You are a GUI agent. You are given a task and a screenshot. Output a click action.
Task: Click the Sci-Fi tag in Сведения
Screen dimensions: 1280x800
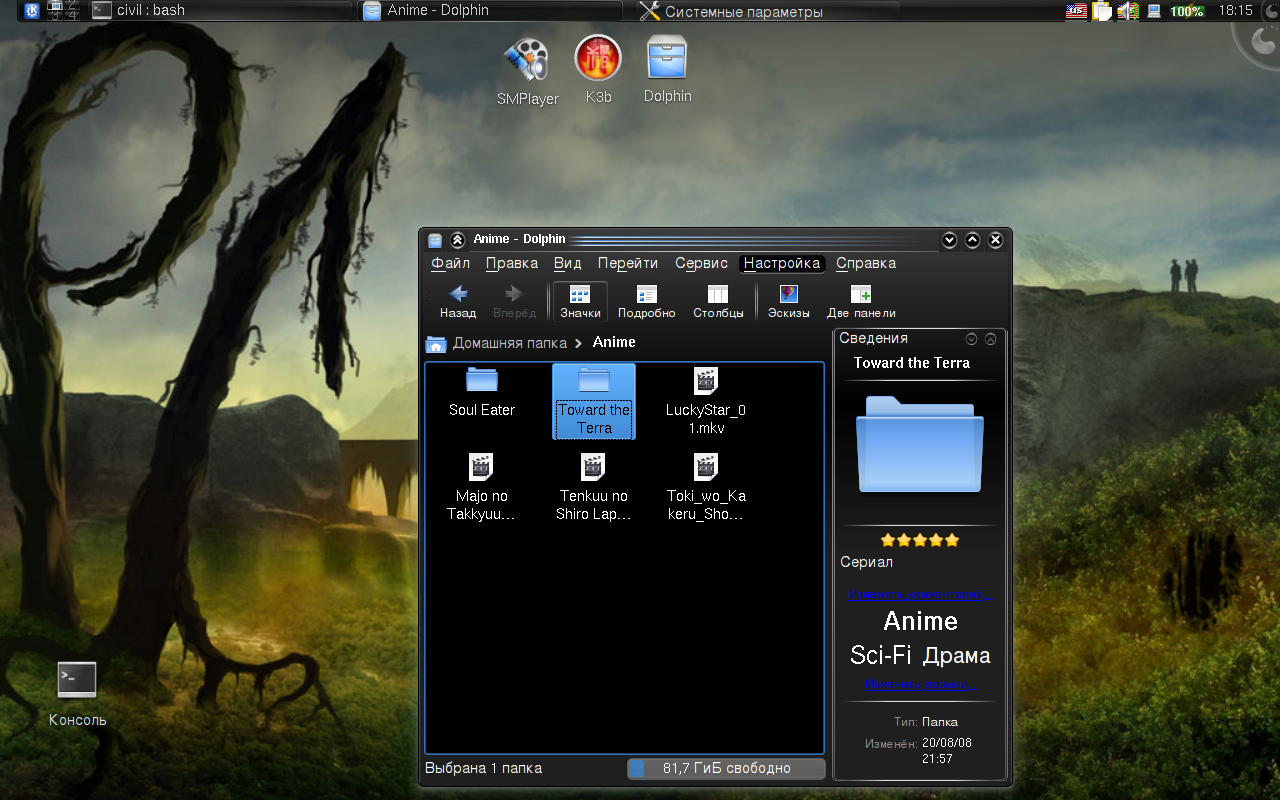[883, 655]
